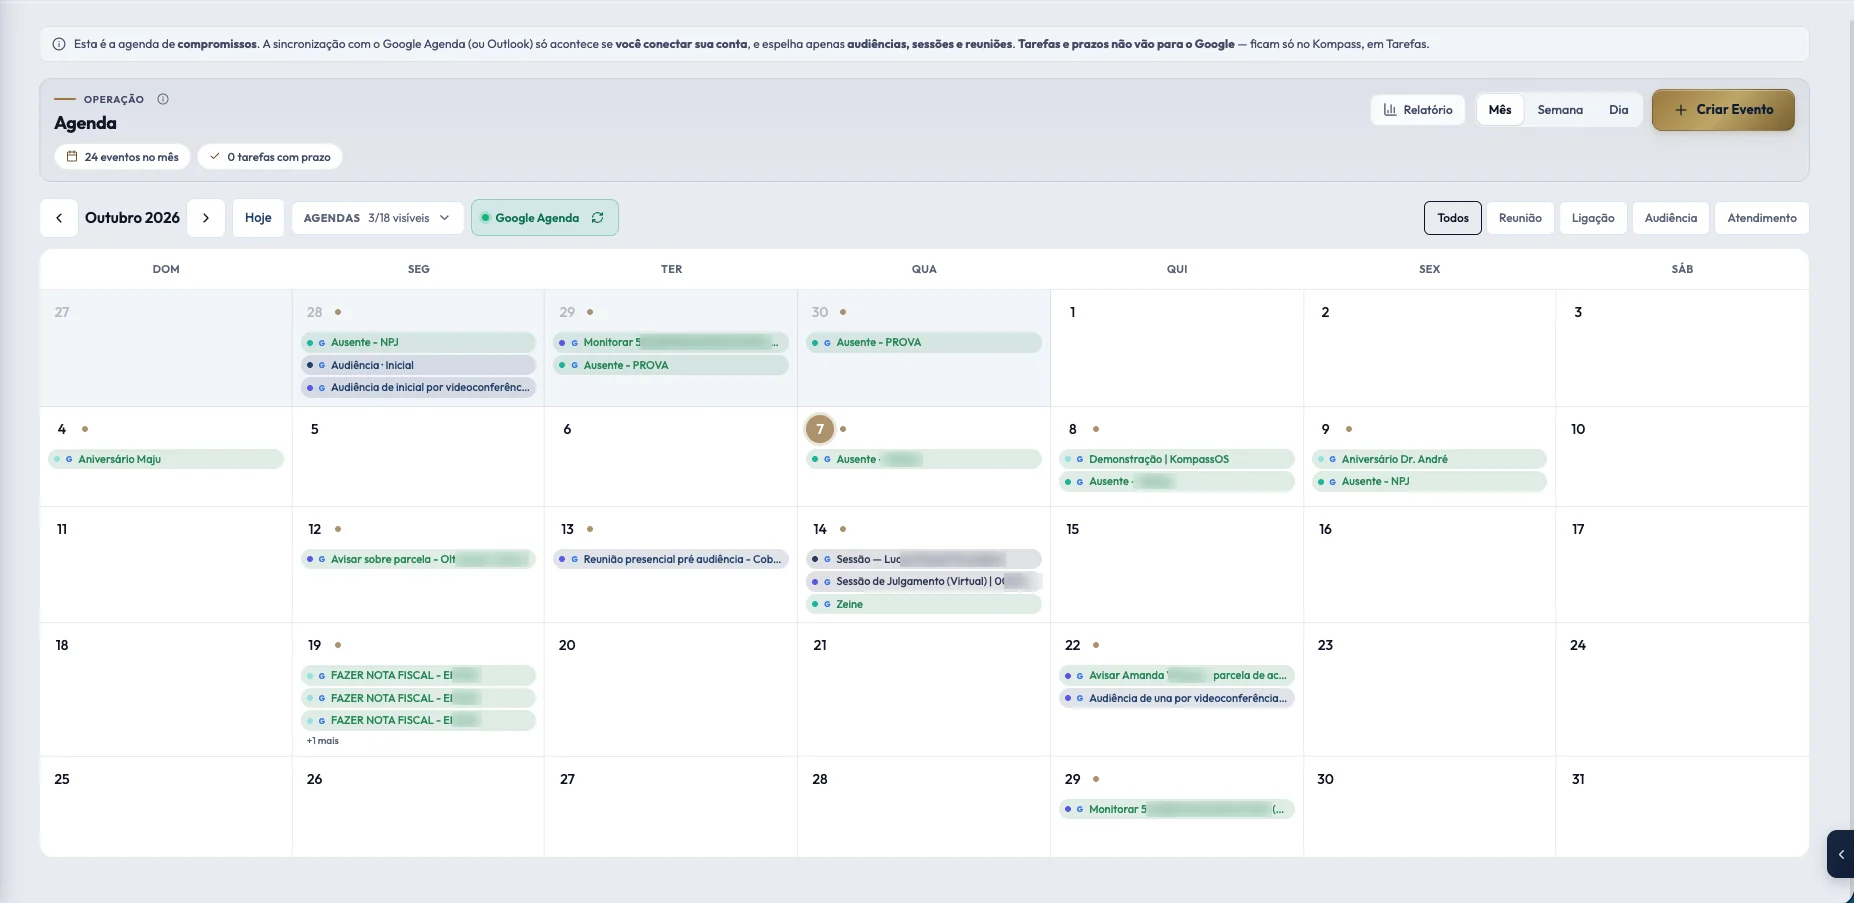
Task: Open the '0 tarefas com prazo' chip
Action: pos(270,157)
